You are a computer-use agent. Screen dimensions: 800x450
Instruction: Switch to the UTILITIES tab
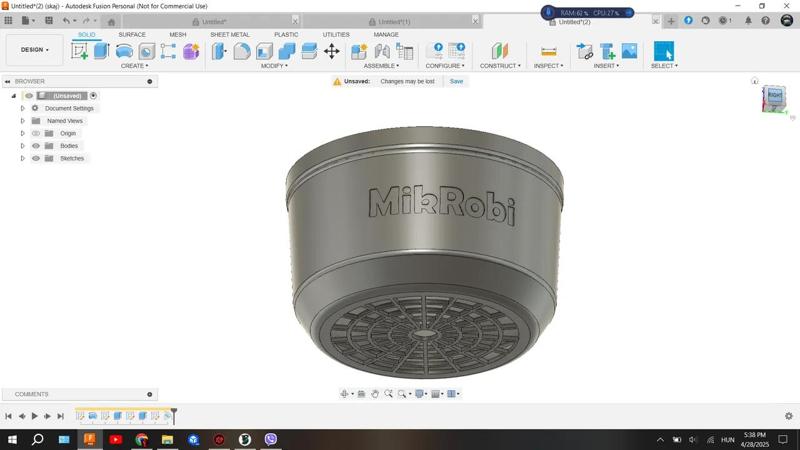tap(336, 34)
